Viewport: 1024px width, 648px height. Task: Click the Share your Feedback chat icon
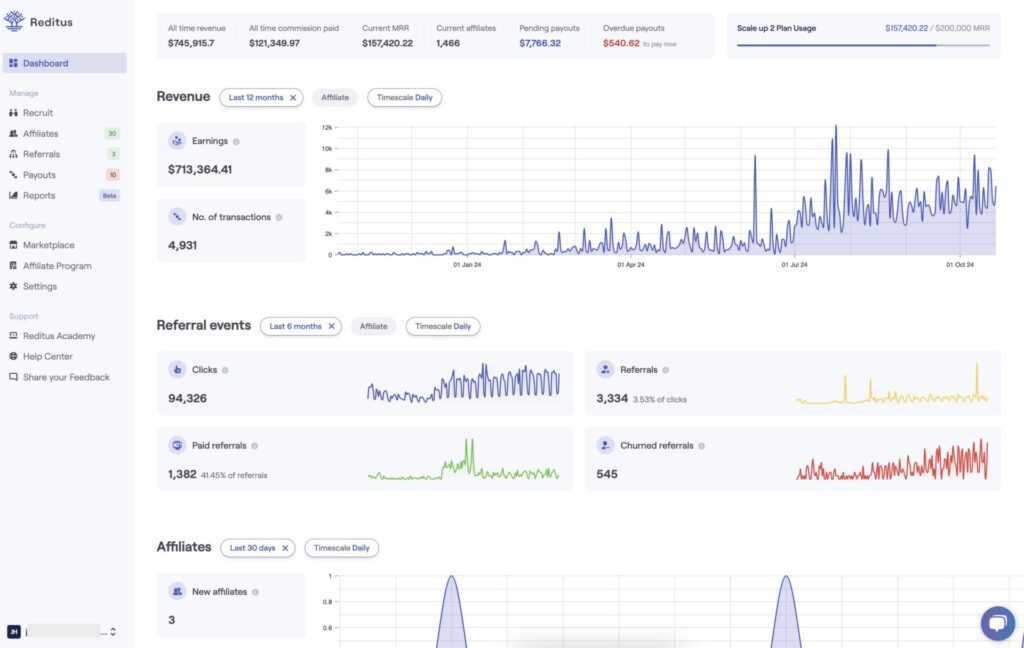pos(13,377)
